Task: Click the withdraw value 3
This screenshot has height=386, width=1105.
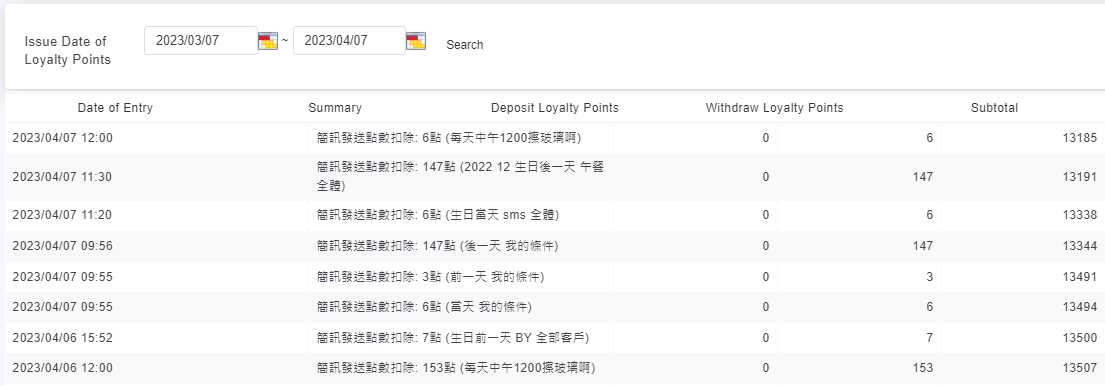Action: pos(930,277)
